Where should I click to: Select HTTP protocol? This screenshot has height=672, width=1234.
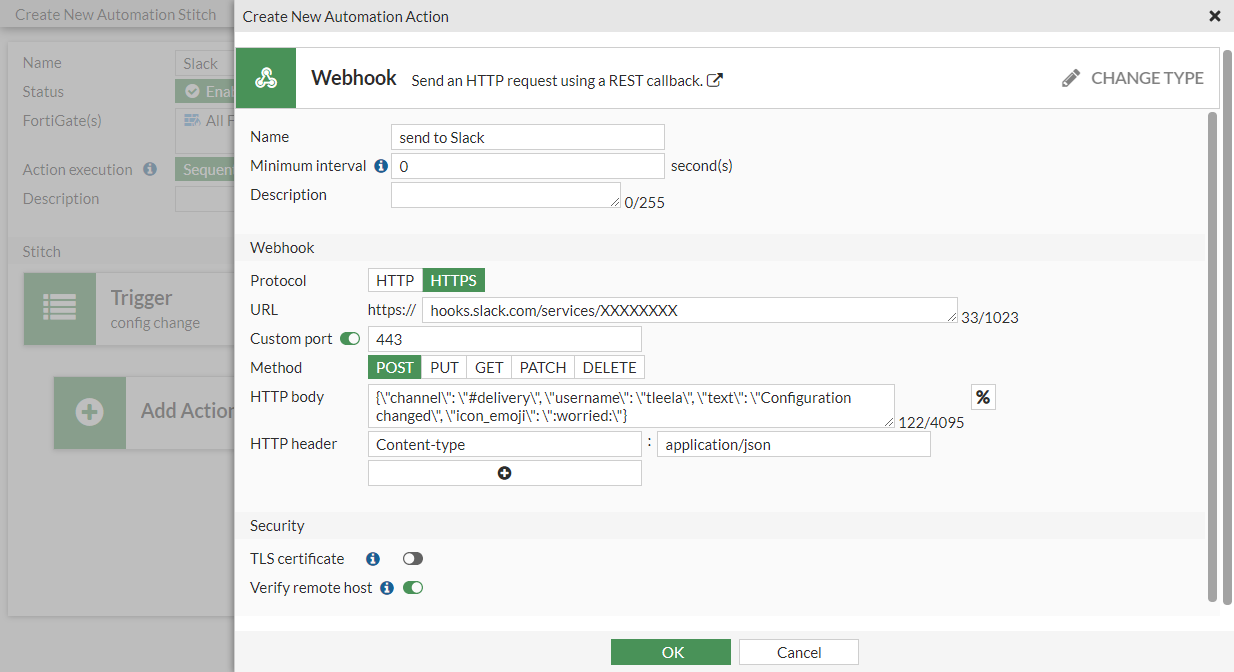[x=395, y=281]
